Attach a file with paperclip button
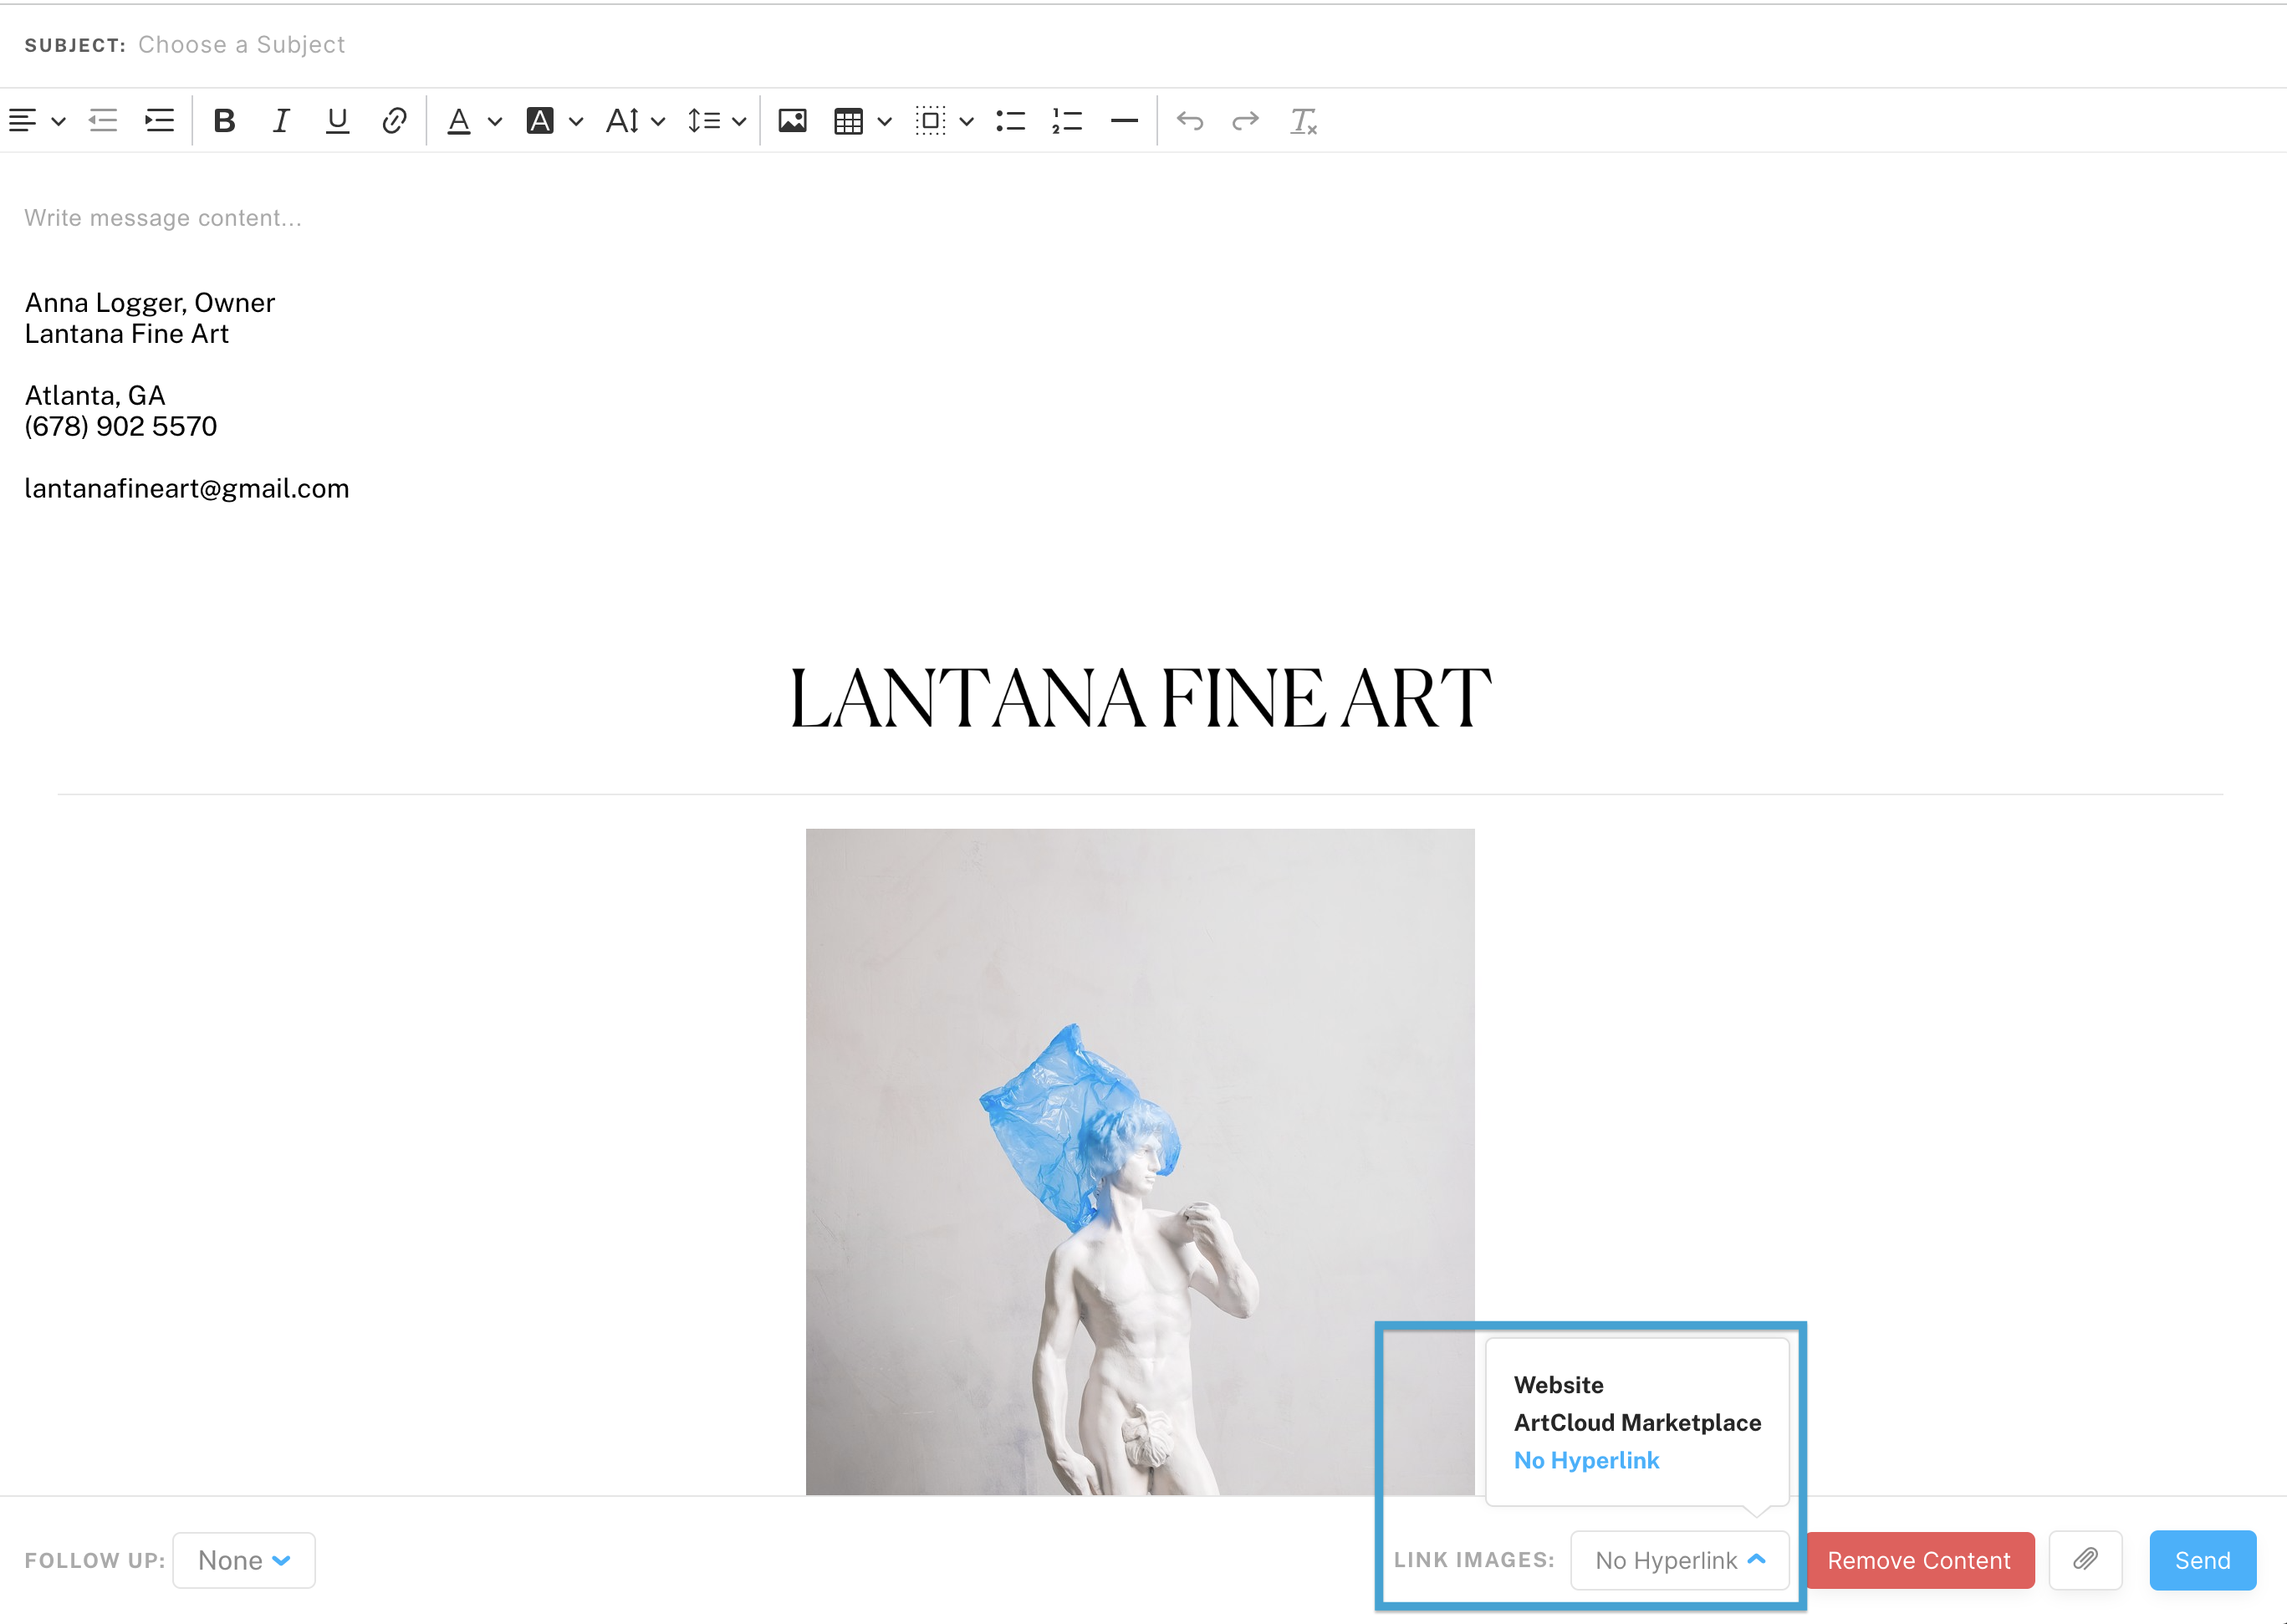Screen dimensions: 2287x1624 tap(2086, 1561)
